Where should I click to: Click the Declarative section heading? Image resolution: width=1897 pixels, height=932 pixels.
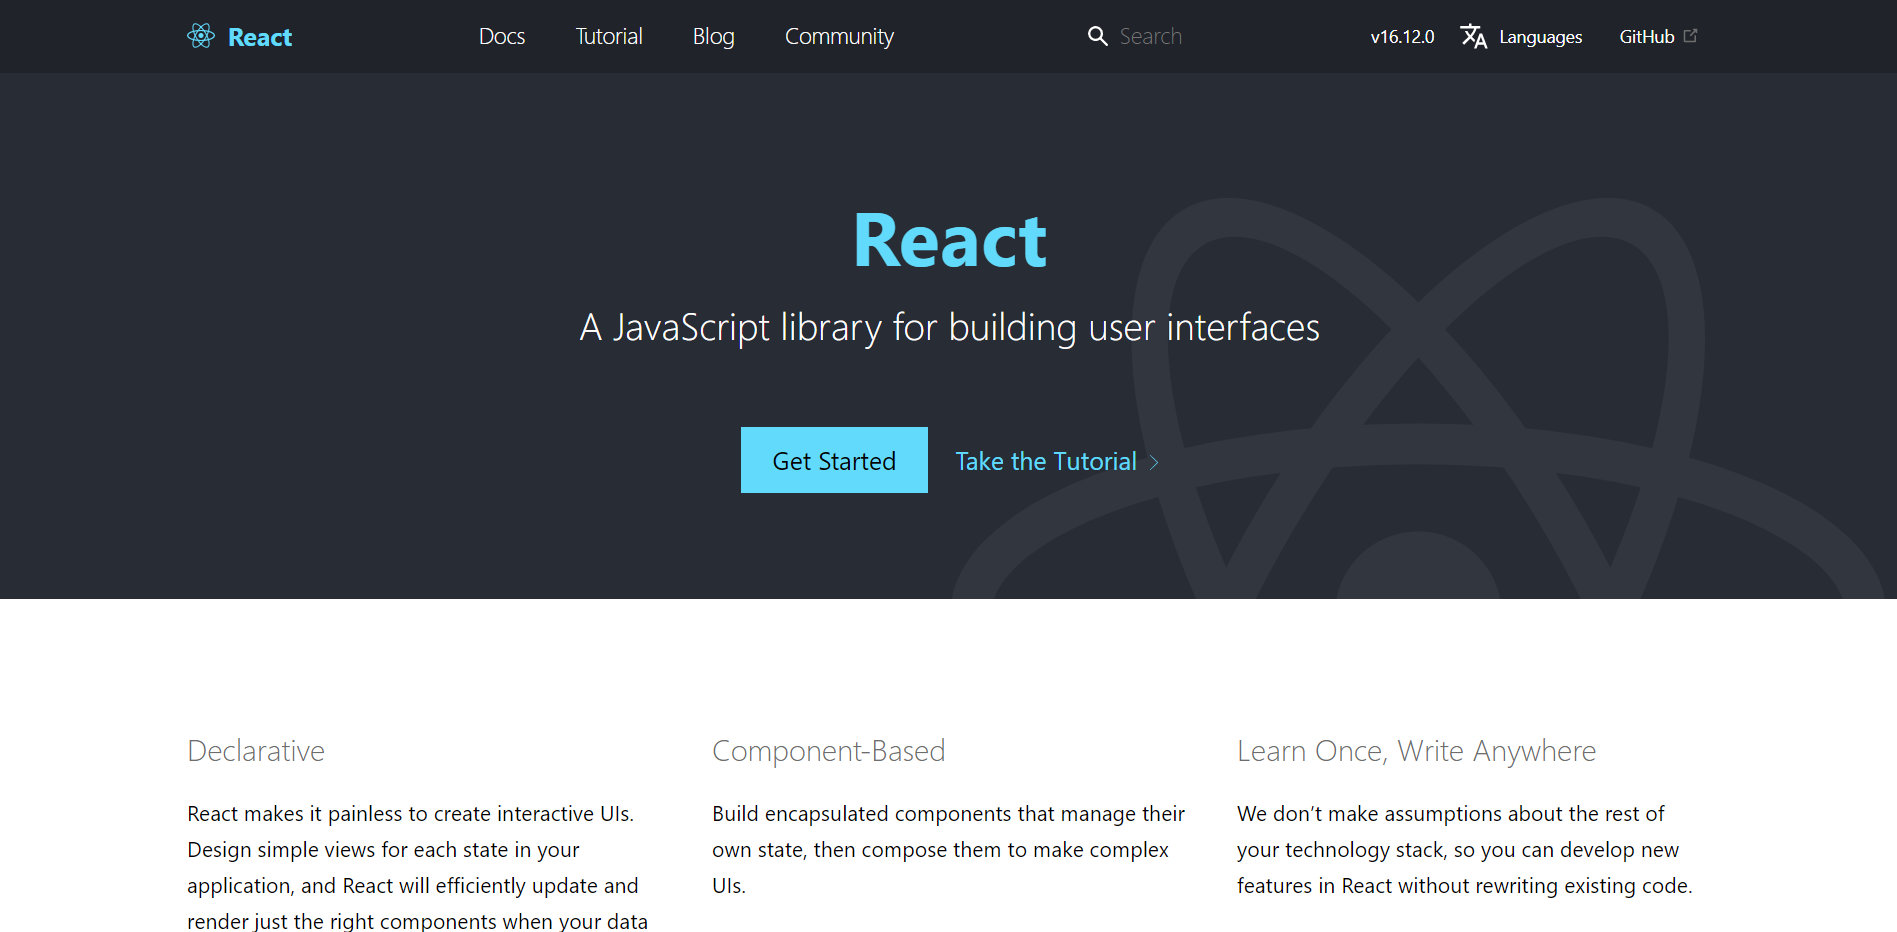pyautogui.click(x=256, y=751)
